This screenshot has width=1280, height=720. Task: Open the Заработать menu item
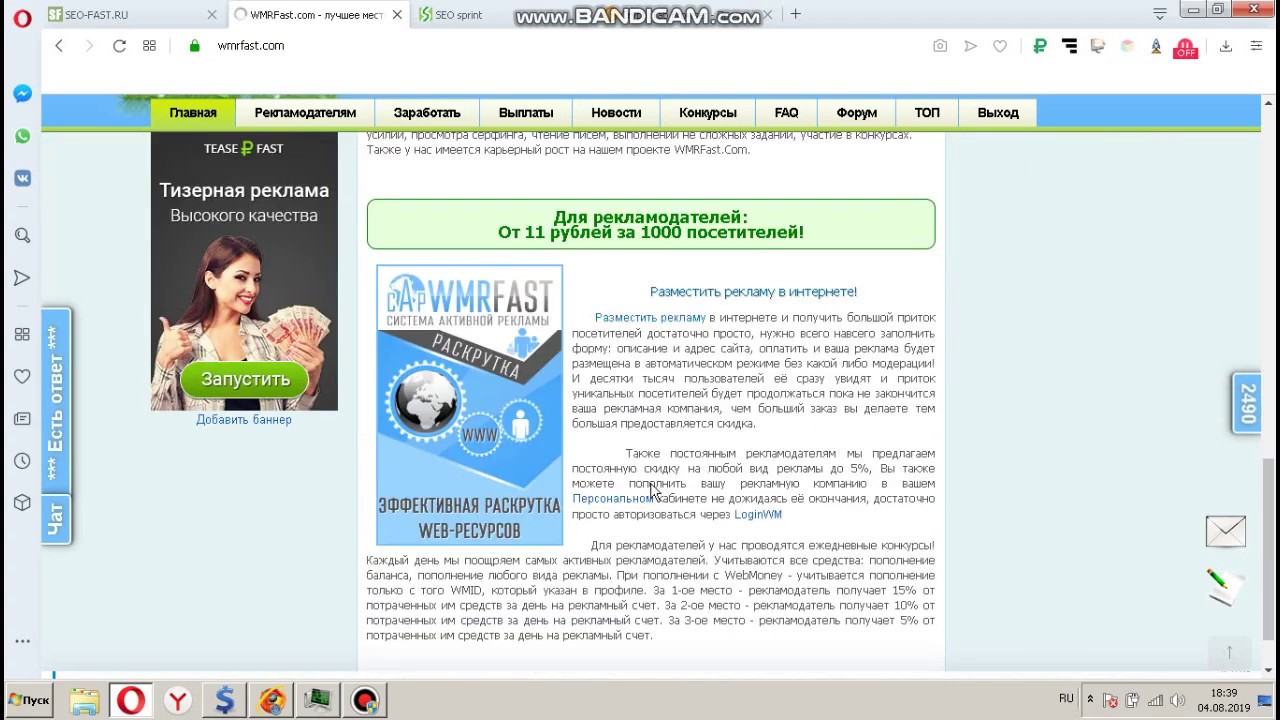[x=427, y=113]
